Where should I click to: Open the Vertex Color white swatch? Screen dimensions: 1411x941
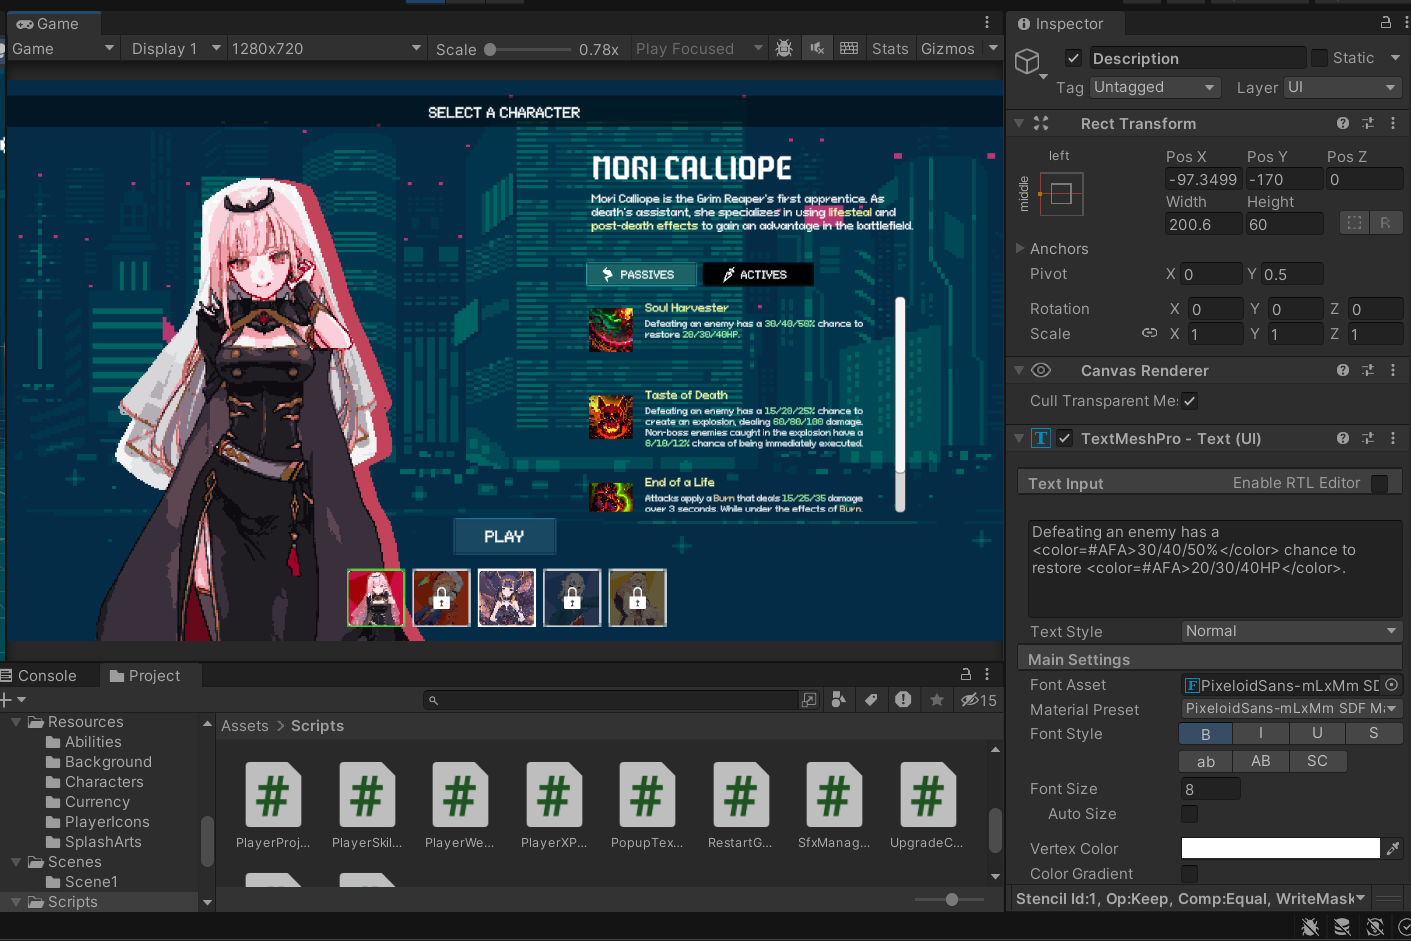click(x=1280, y=848)
